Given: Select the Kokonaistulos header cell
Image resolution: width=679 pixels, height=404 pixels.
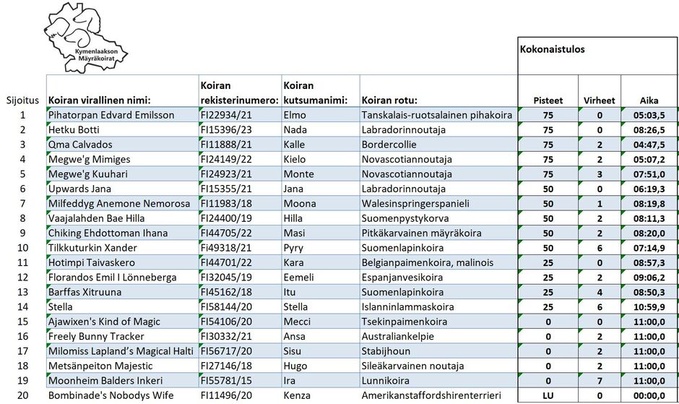Looking at the screenshot, I should (553, 48).
